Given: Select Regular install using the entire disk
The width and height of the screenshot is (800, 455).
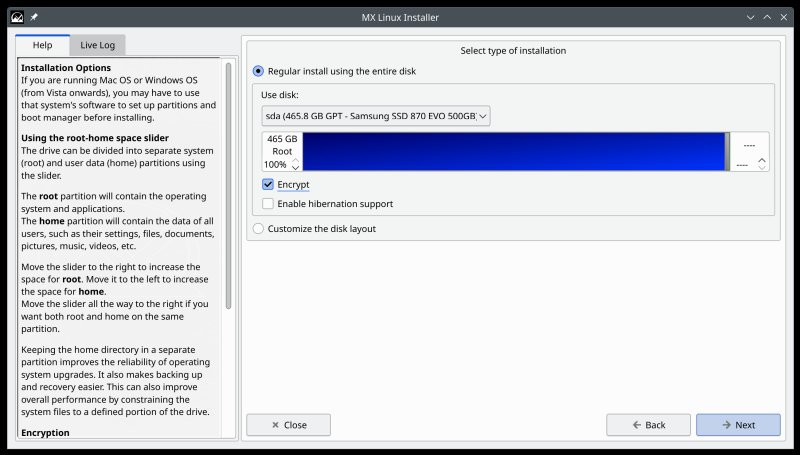Looking at the screenshot, I should [260, 71].
